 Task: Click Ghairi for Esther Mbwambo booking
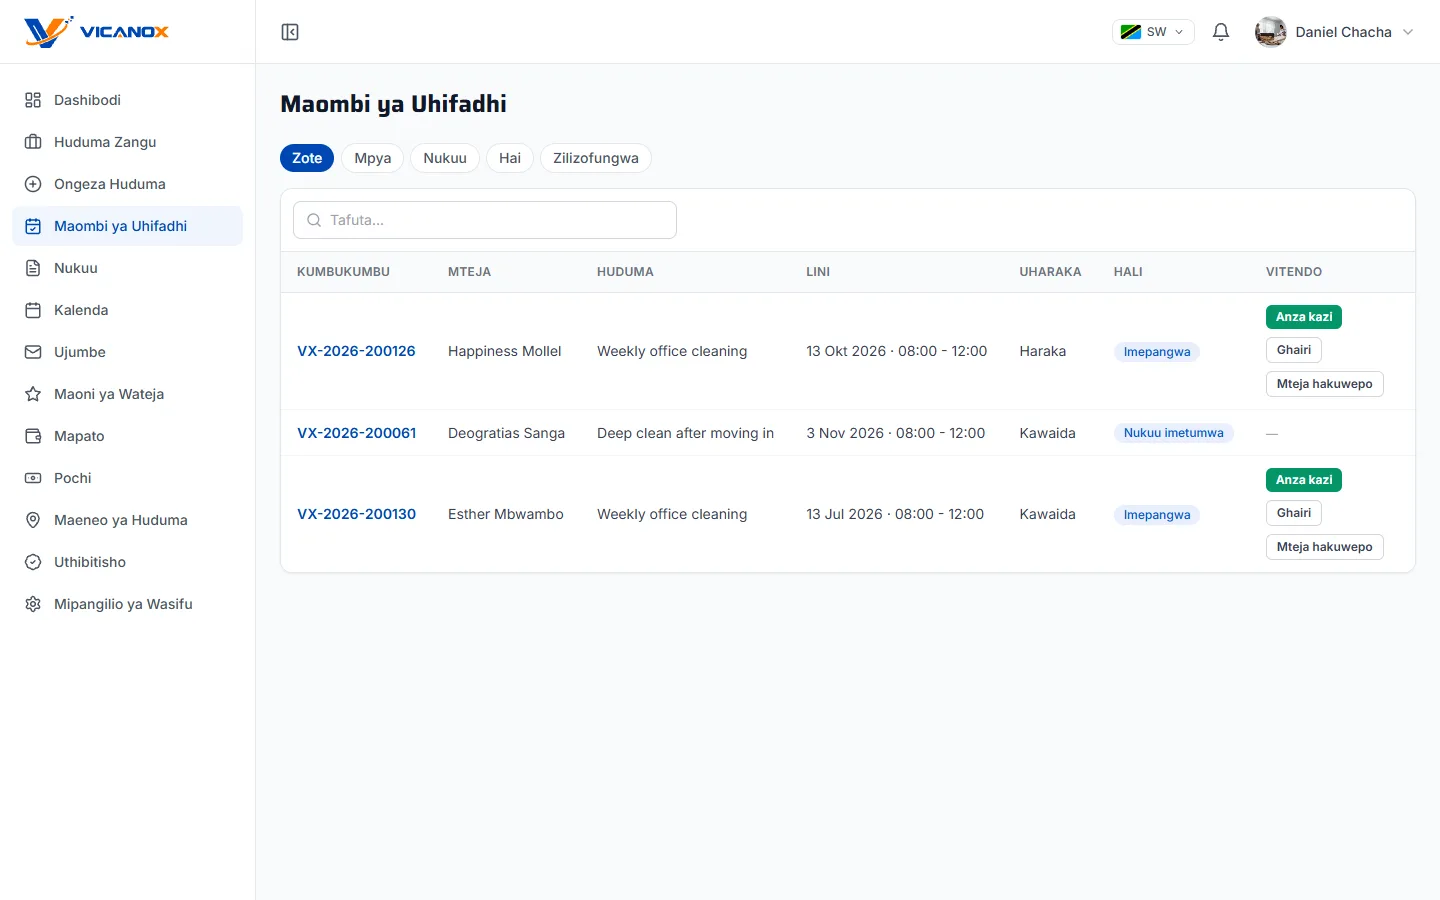pyautogui.click(x=1294, y=513)
